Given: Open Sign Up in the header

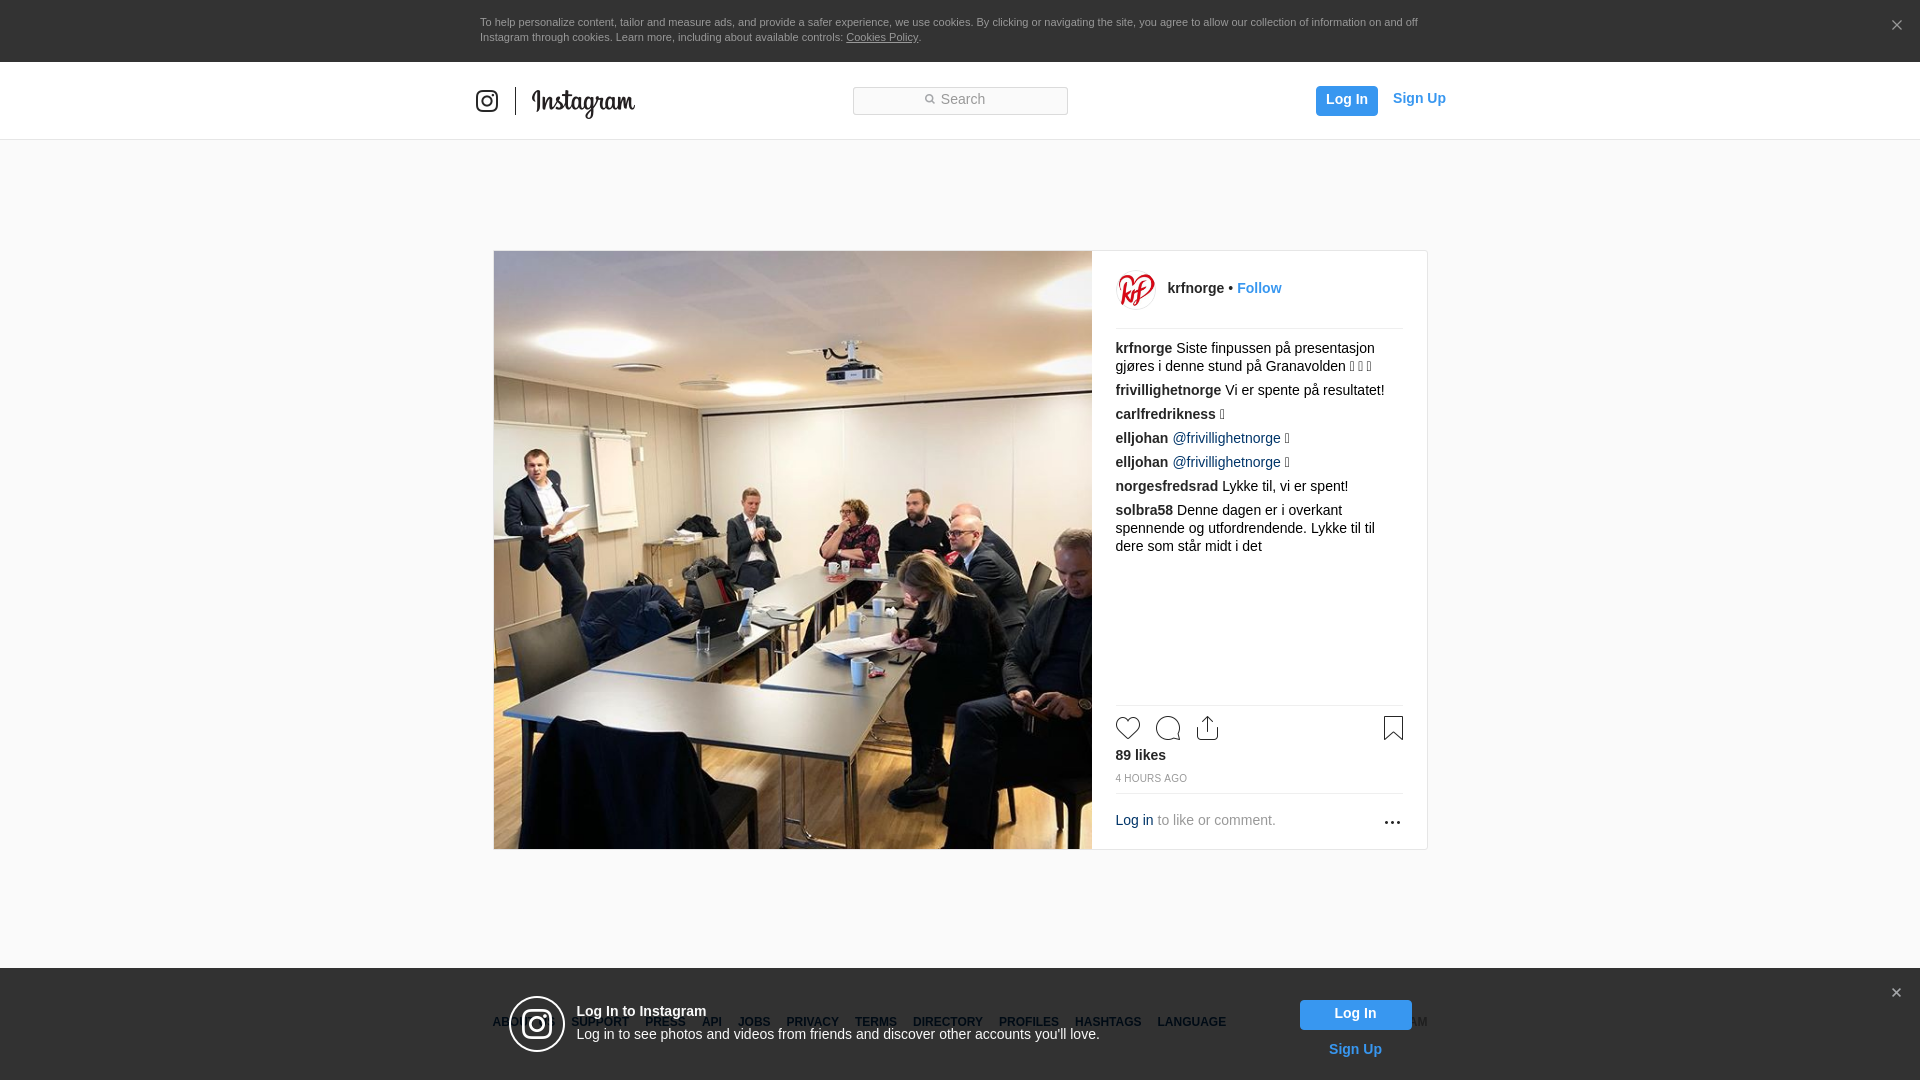Looking at the screenshot, I should [x=1419, y=98].
